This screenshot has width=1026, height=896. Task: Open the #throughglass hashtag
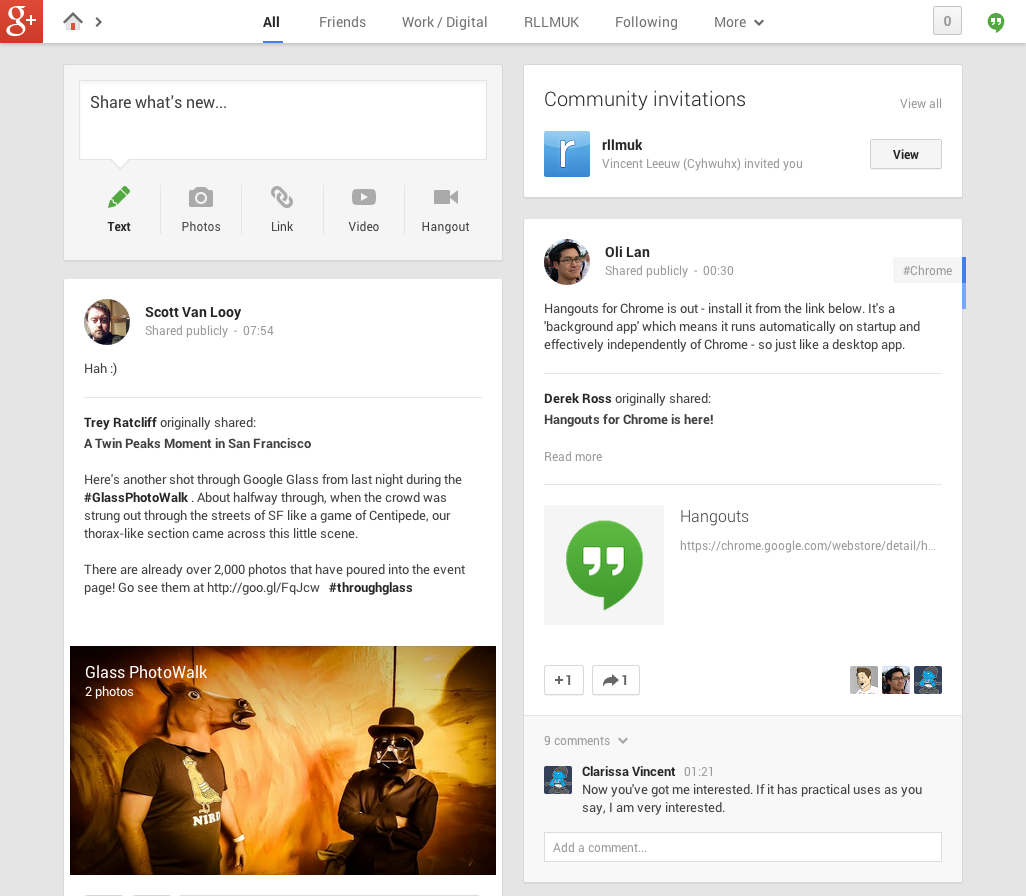point(370,588)
